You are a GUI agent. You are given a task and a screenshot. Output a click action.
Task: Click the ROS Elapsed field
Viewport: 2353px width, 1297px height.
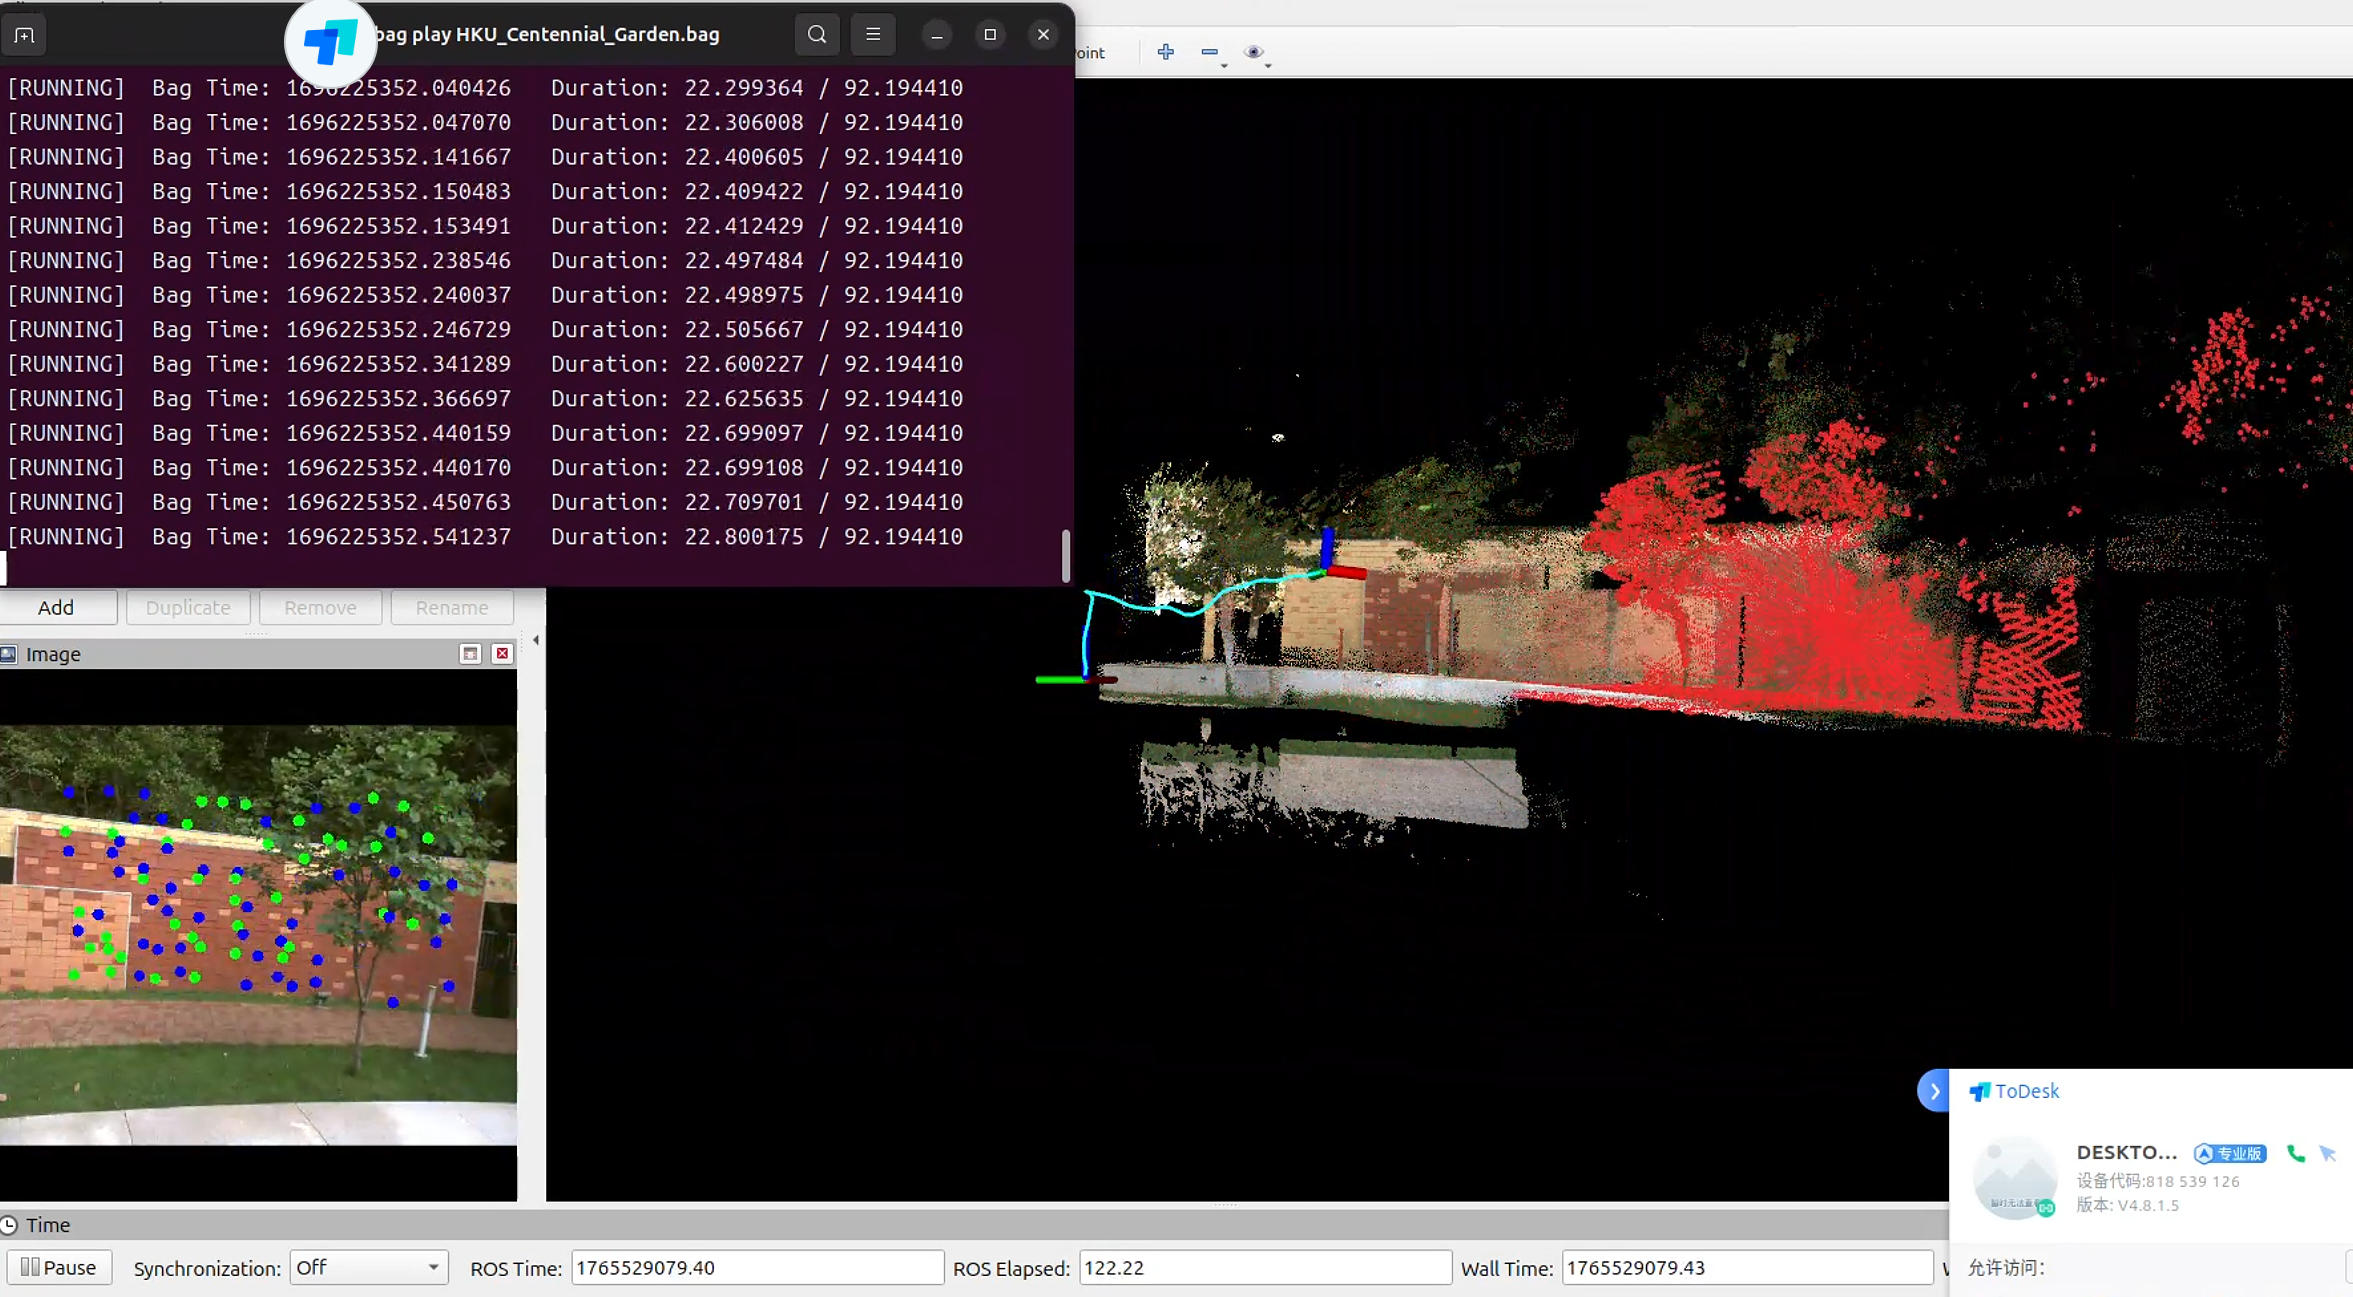1264,1268
